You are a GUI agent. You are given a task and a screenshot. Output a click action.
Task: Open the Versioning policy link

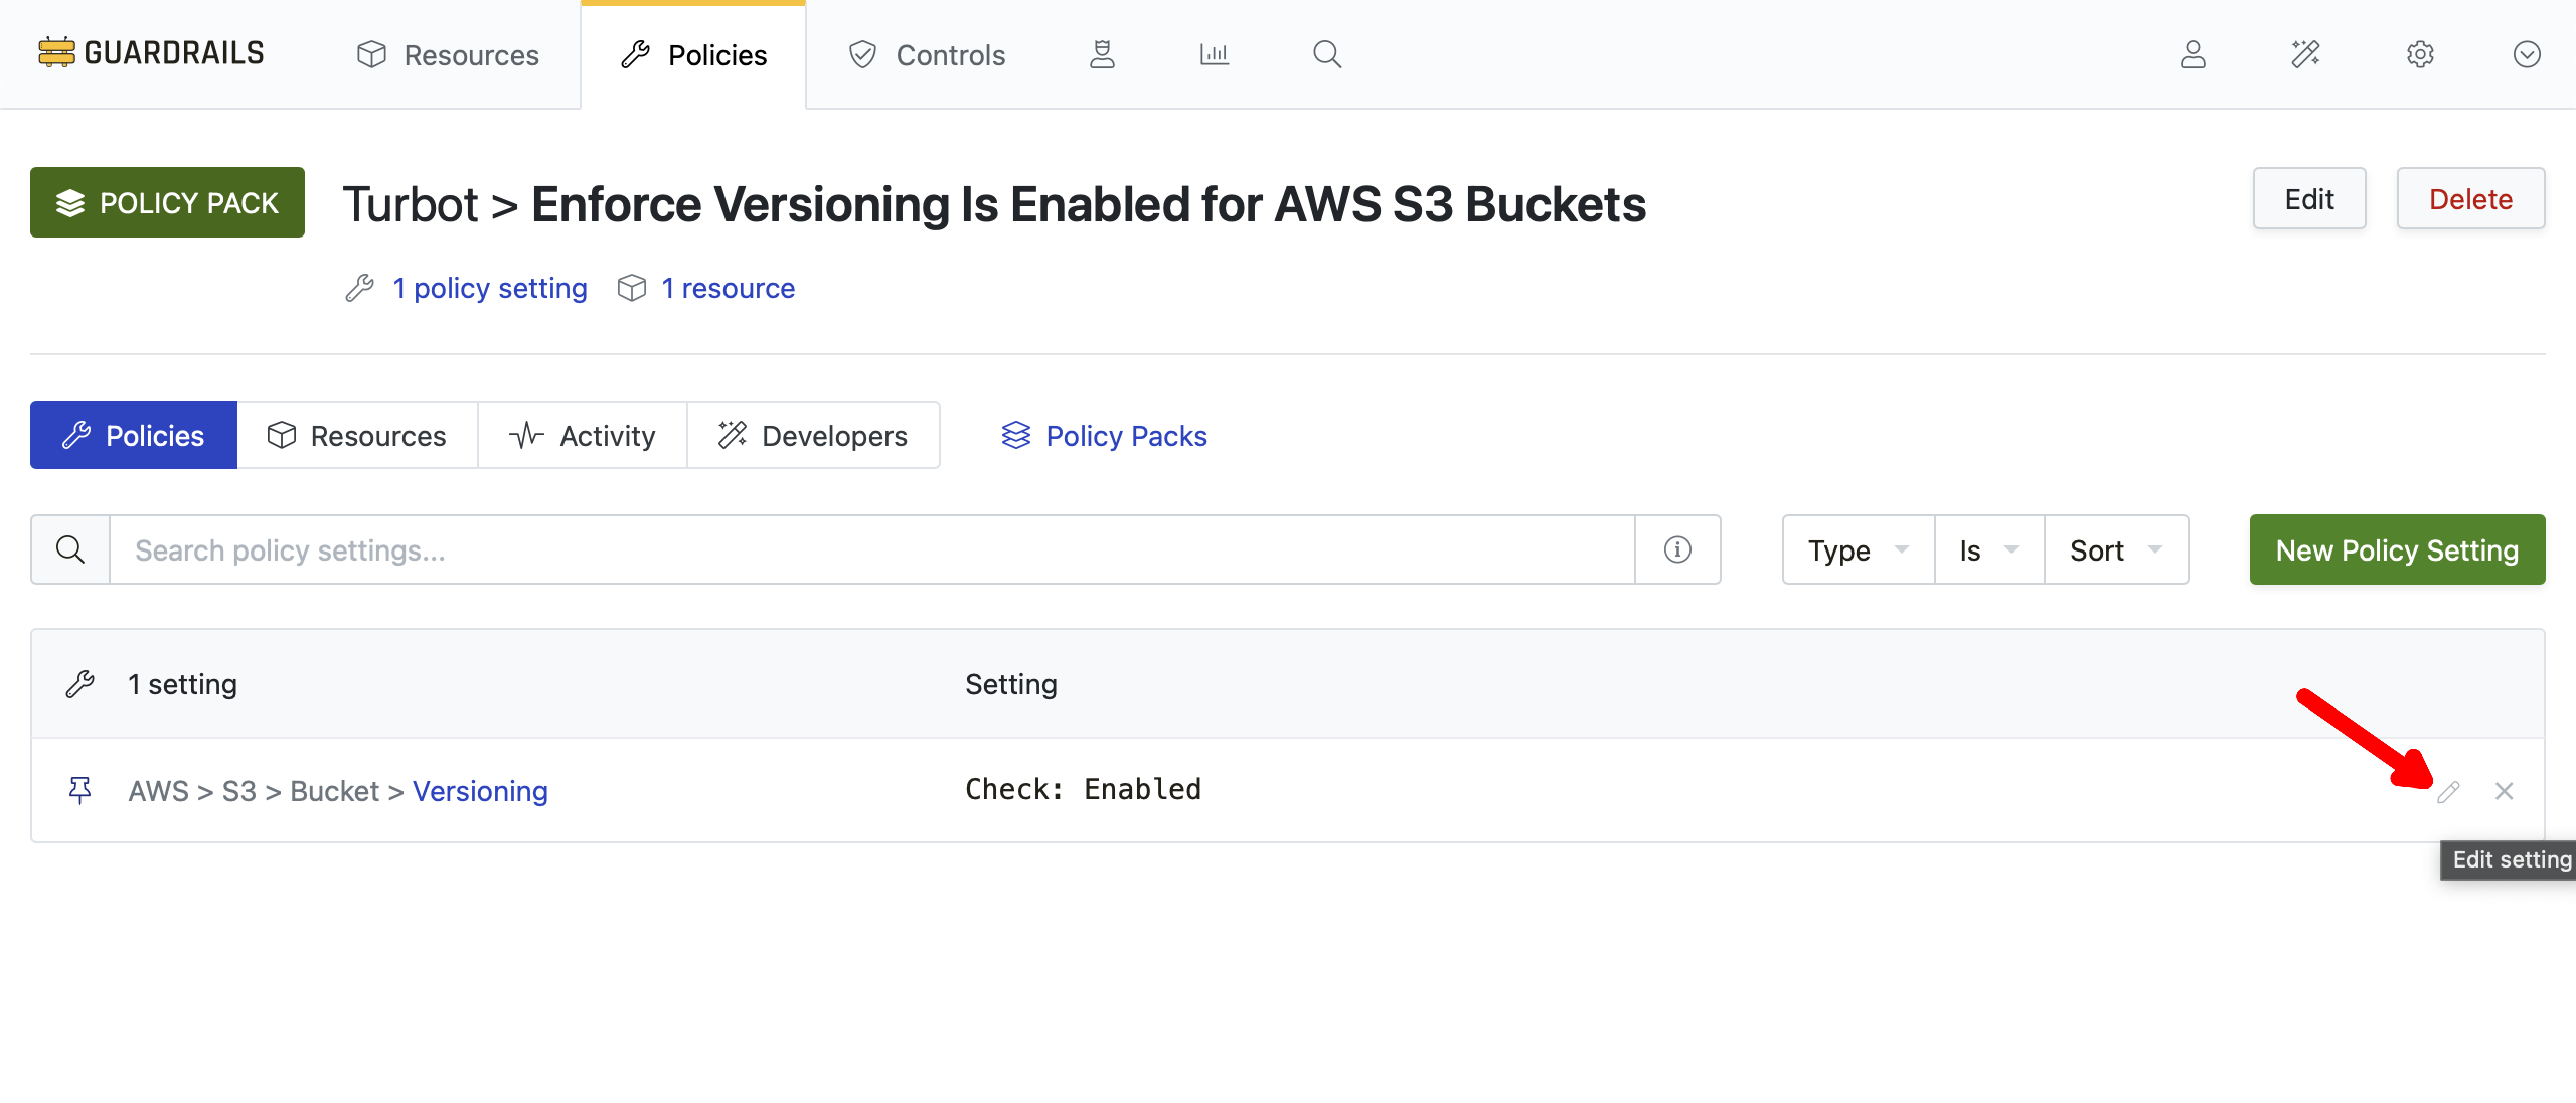(x=480, y=791)
